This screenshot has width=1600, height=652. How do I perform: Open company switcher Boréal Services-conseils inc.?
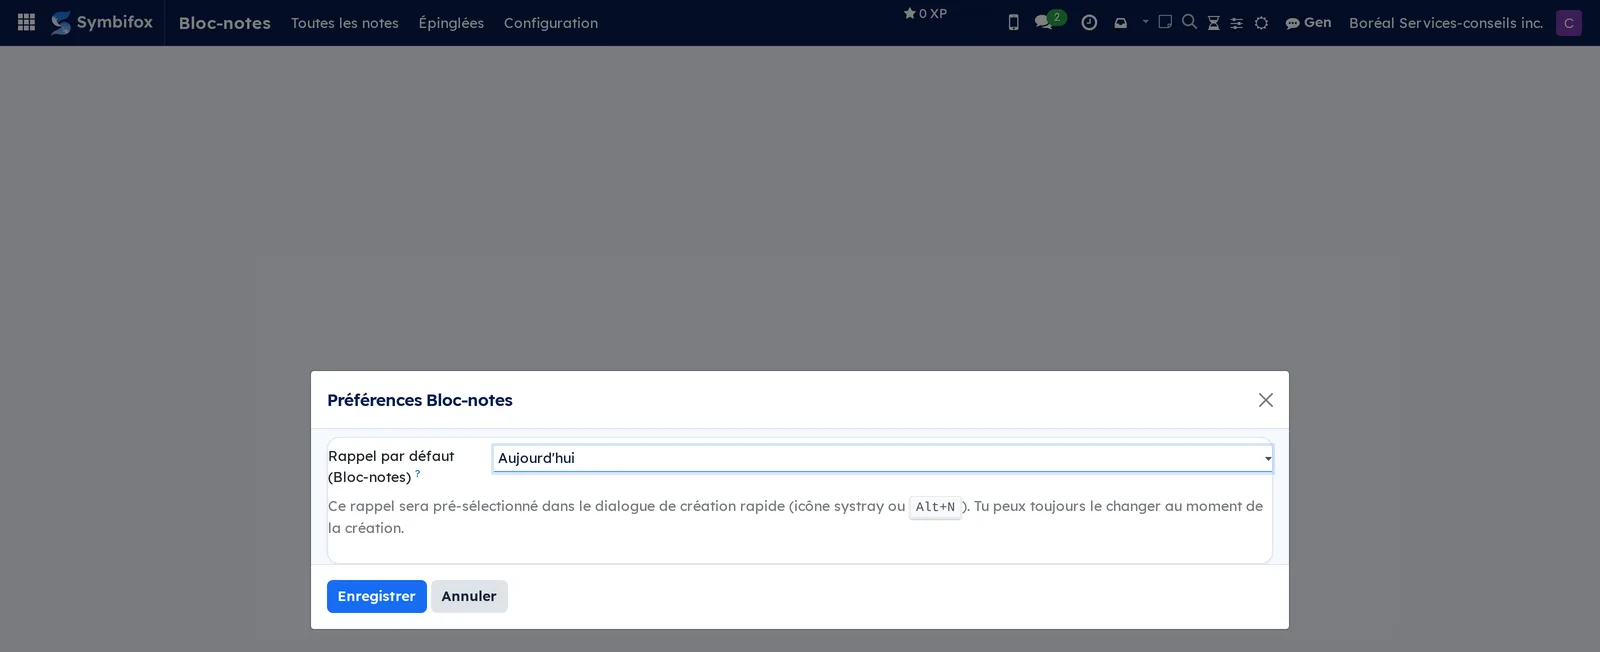coord(1446,23)
